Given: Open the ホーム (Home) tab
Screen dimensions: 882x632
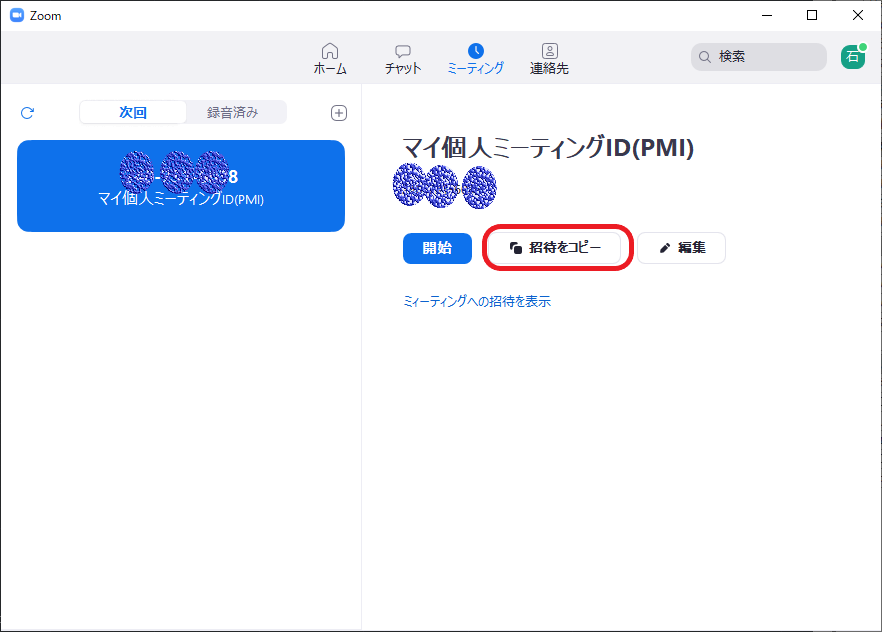Looking at the screenshot, I should [330, 59].
